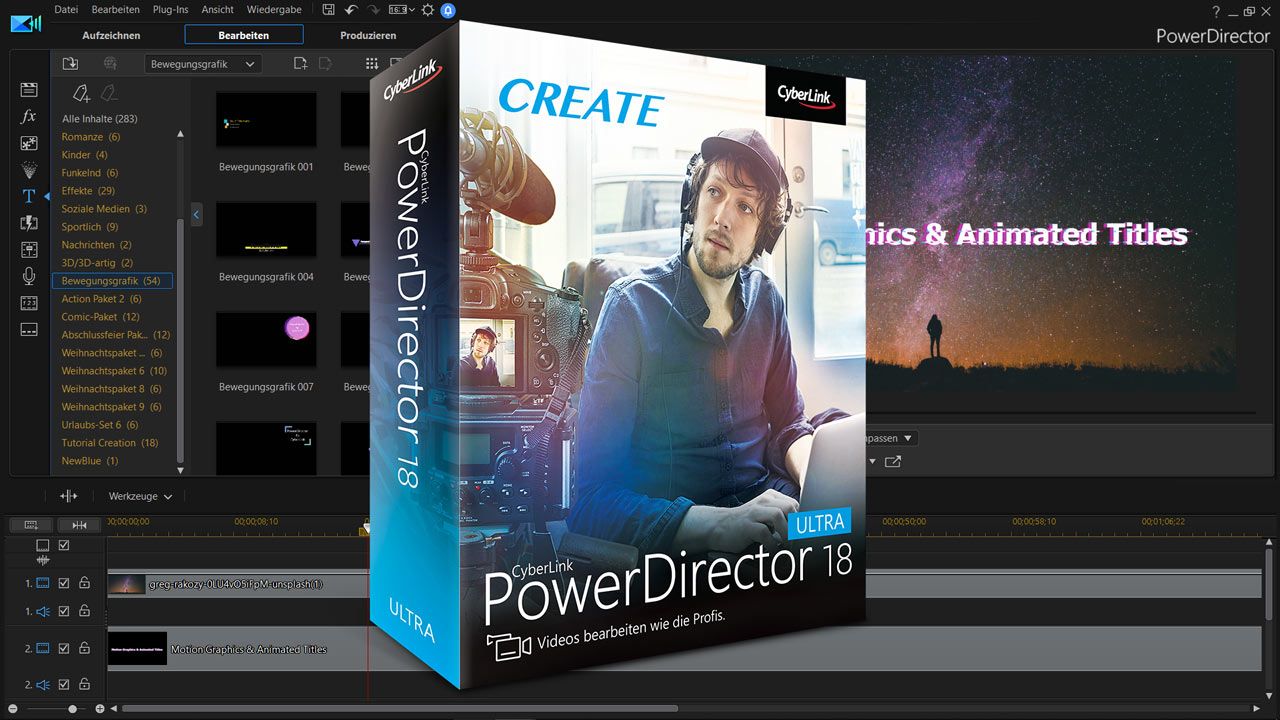The width and height of the screenshot is (1280, 720).
Task: Expand the Werkzeuge tools dropdown
Action: [x=140, y=496]
